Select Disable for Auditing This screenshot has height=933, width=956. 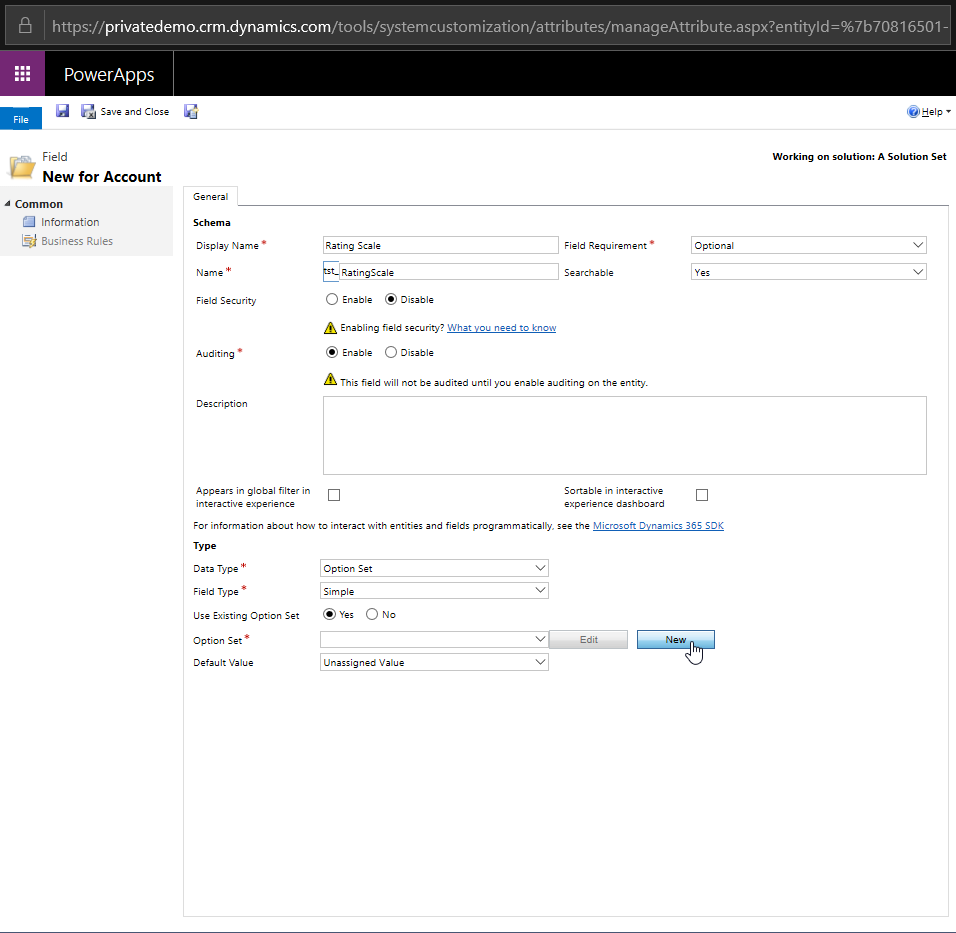pyautogui.click(x=391, y=352)
